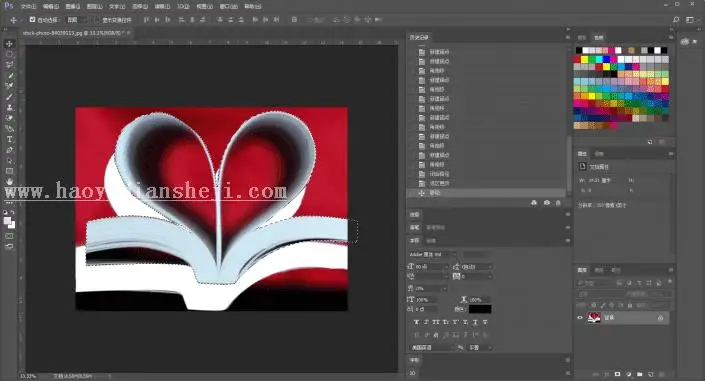Click the foreground/background color swatches
Viewport: 705px width, 381px height.
click(9, 222)
